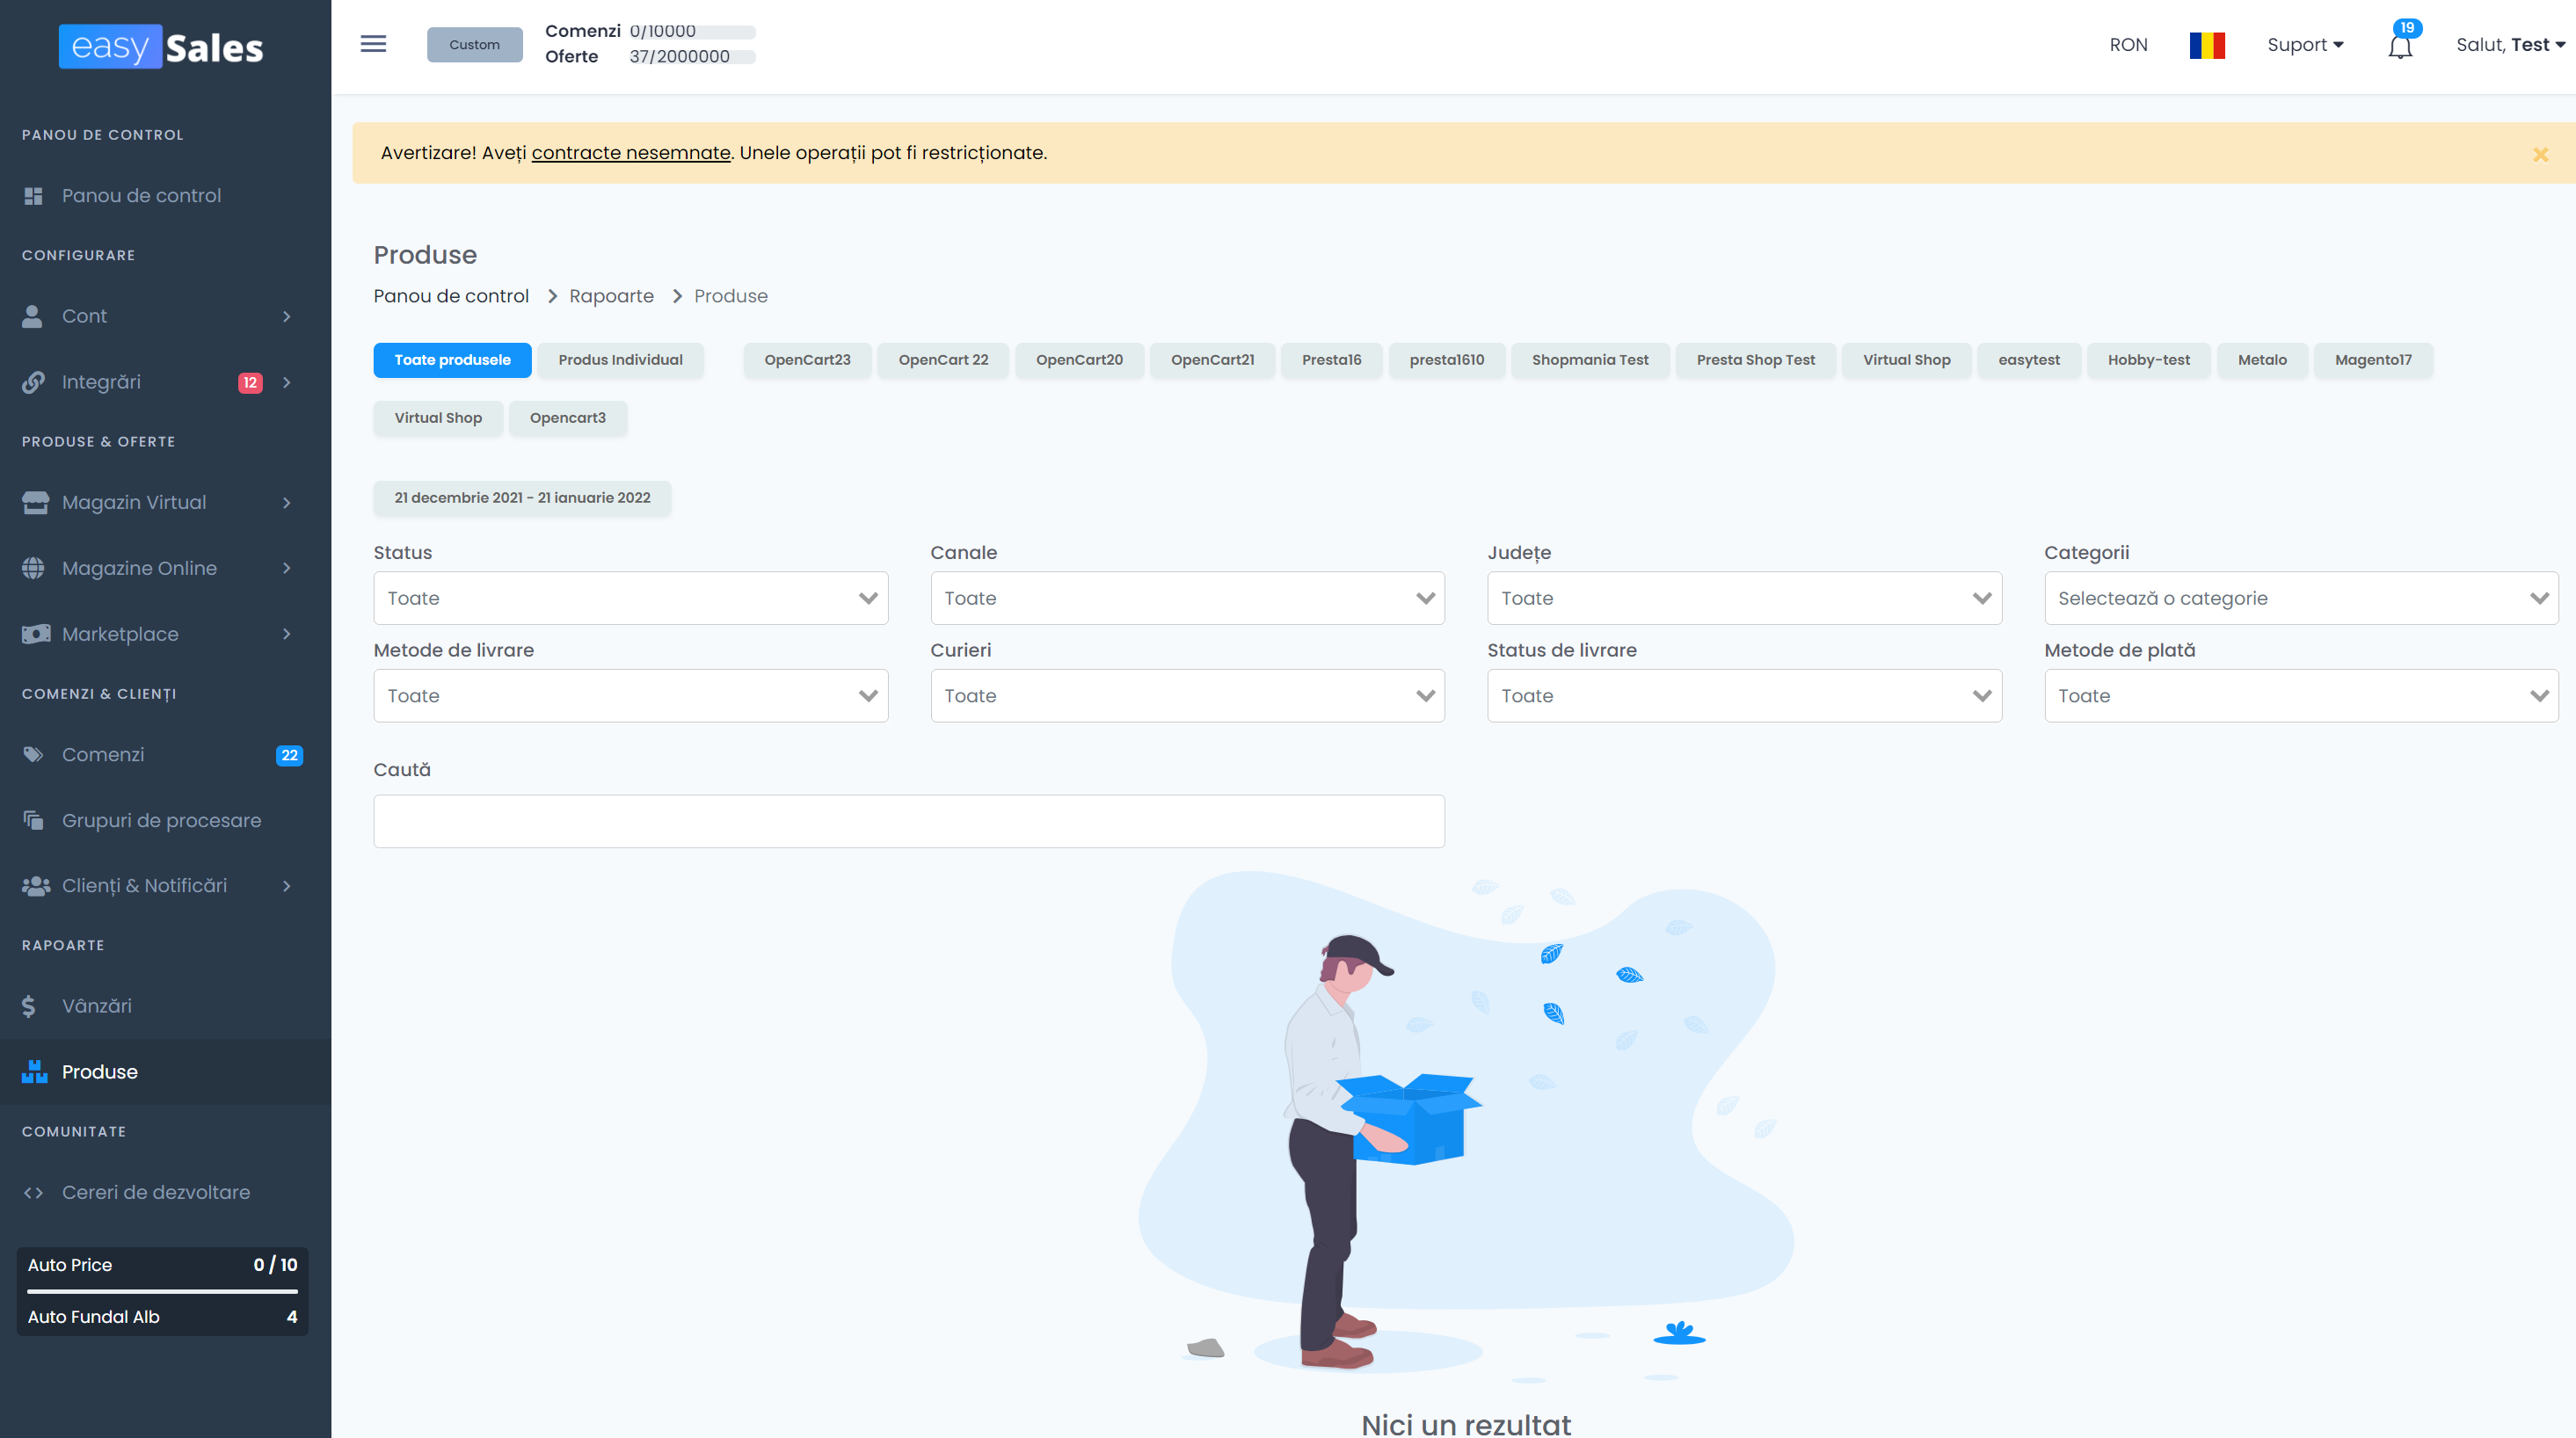Select the Produs Individual tab

click(620, 360)
